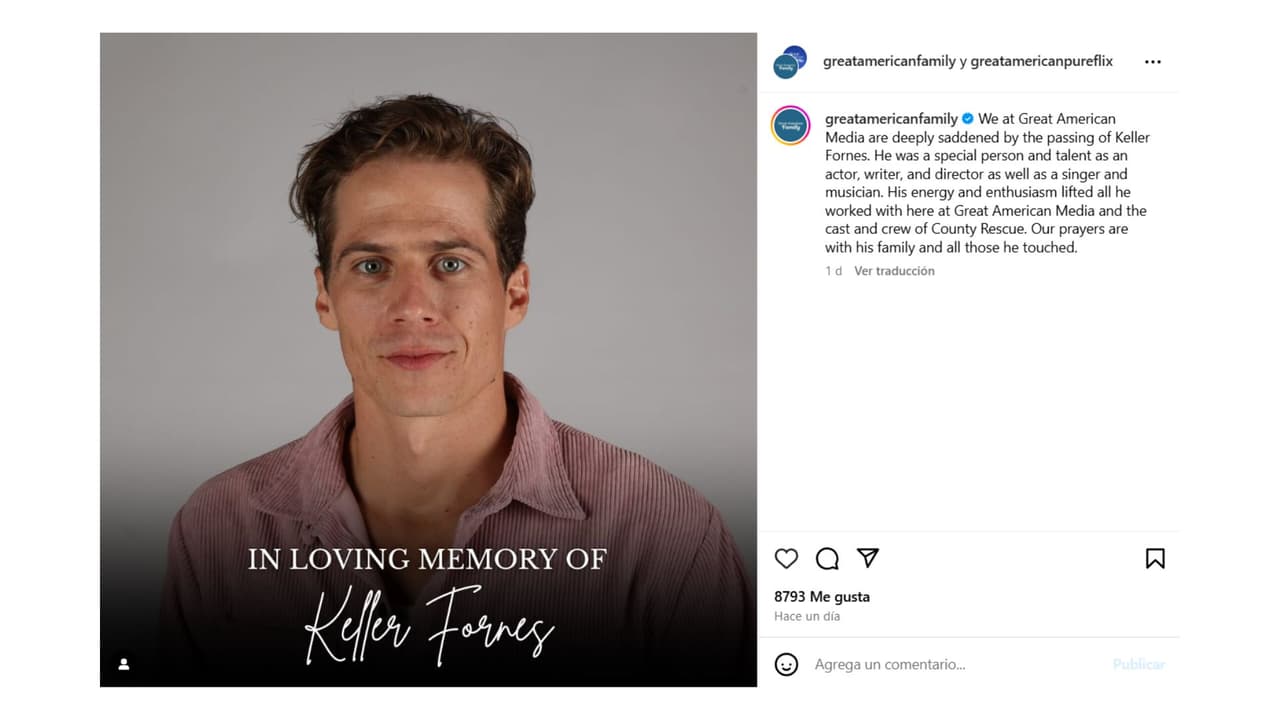Open post options with the three-dot icon
The height and width of the screenshot is (720, 1280).
[x=1152, y=61]
